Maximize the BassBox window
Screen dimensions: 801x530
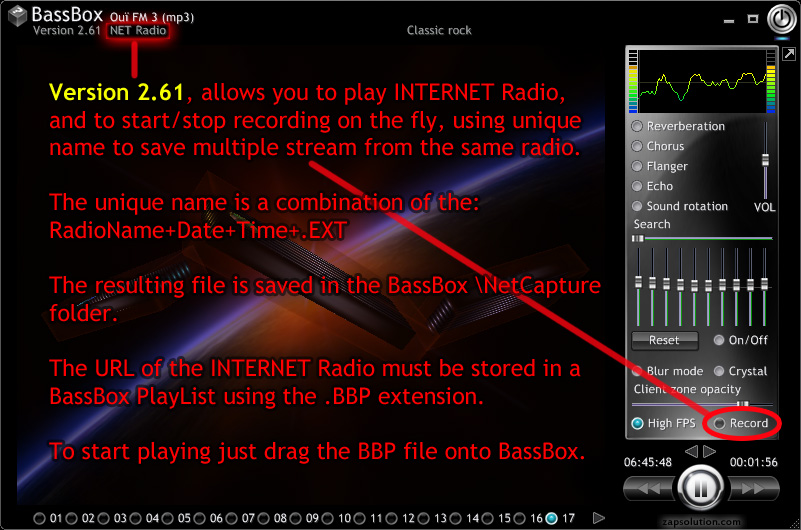point(752,19)
